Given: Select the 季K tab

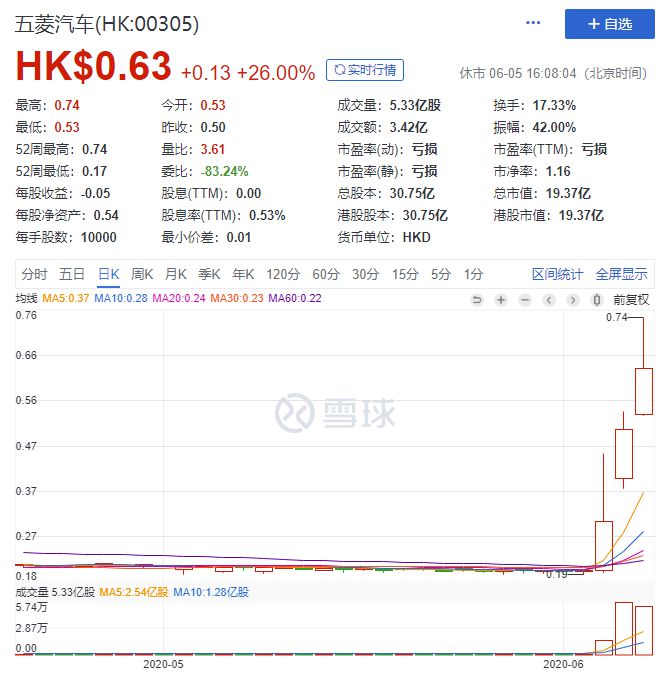Looking at the screenshot, I should [209, 274].
